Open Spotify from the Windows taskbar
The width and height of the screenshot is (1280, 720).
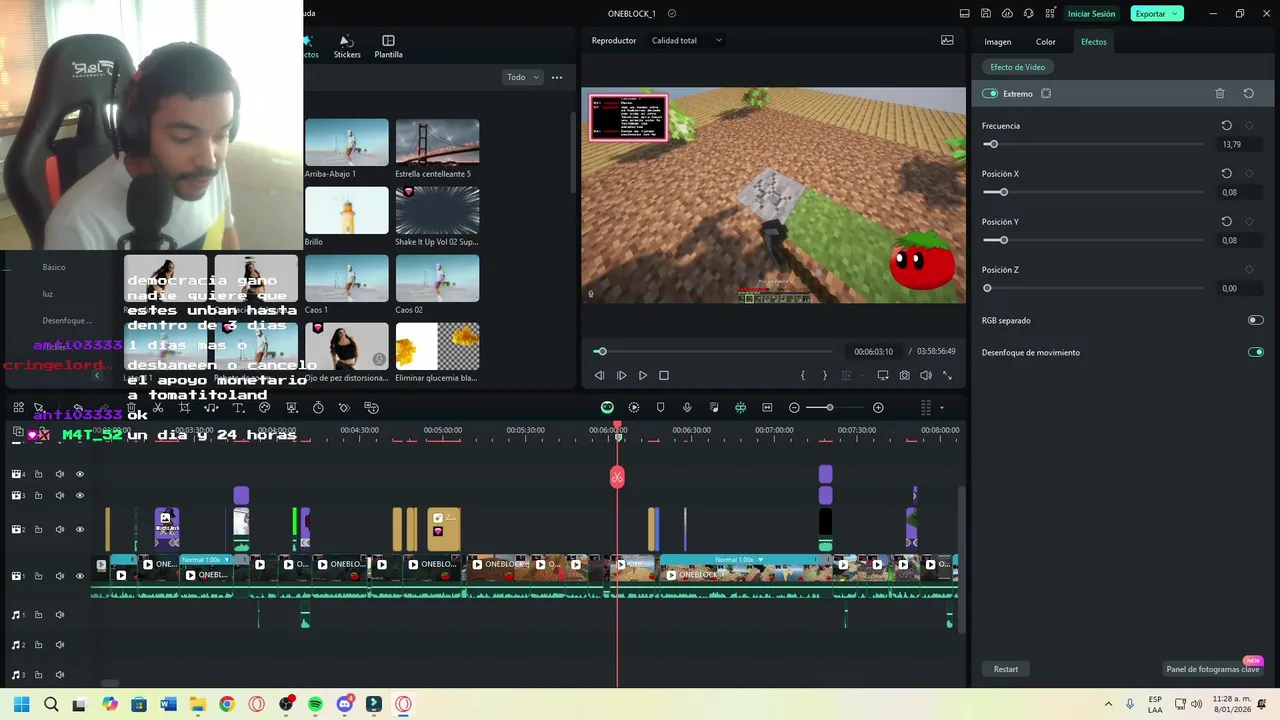pos(315,704)
